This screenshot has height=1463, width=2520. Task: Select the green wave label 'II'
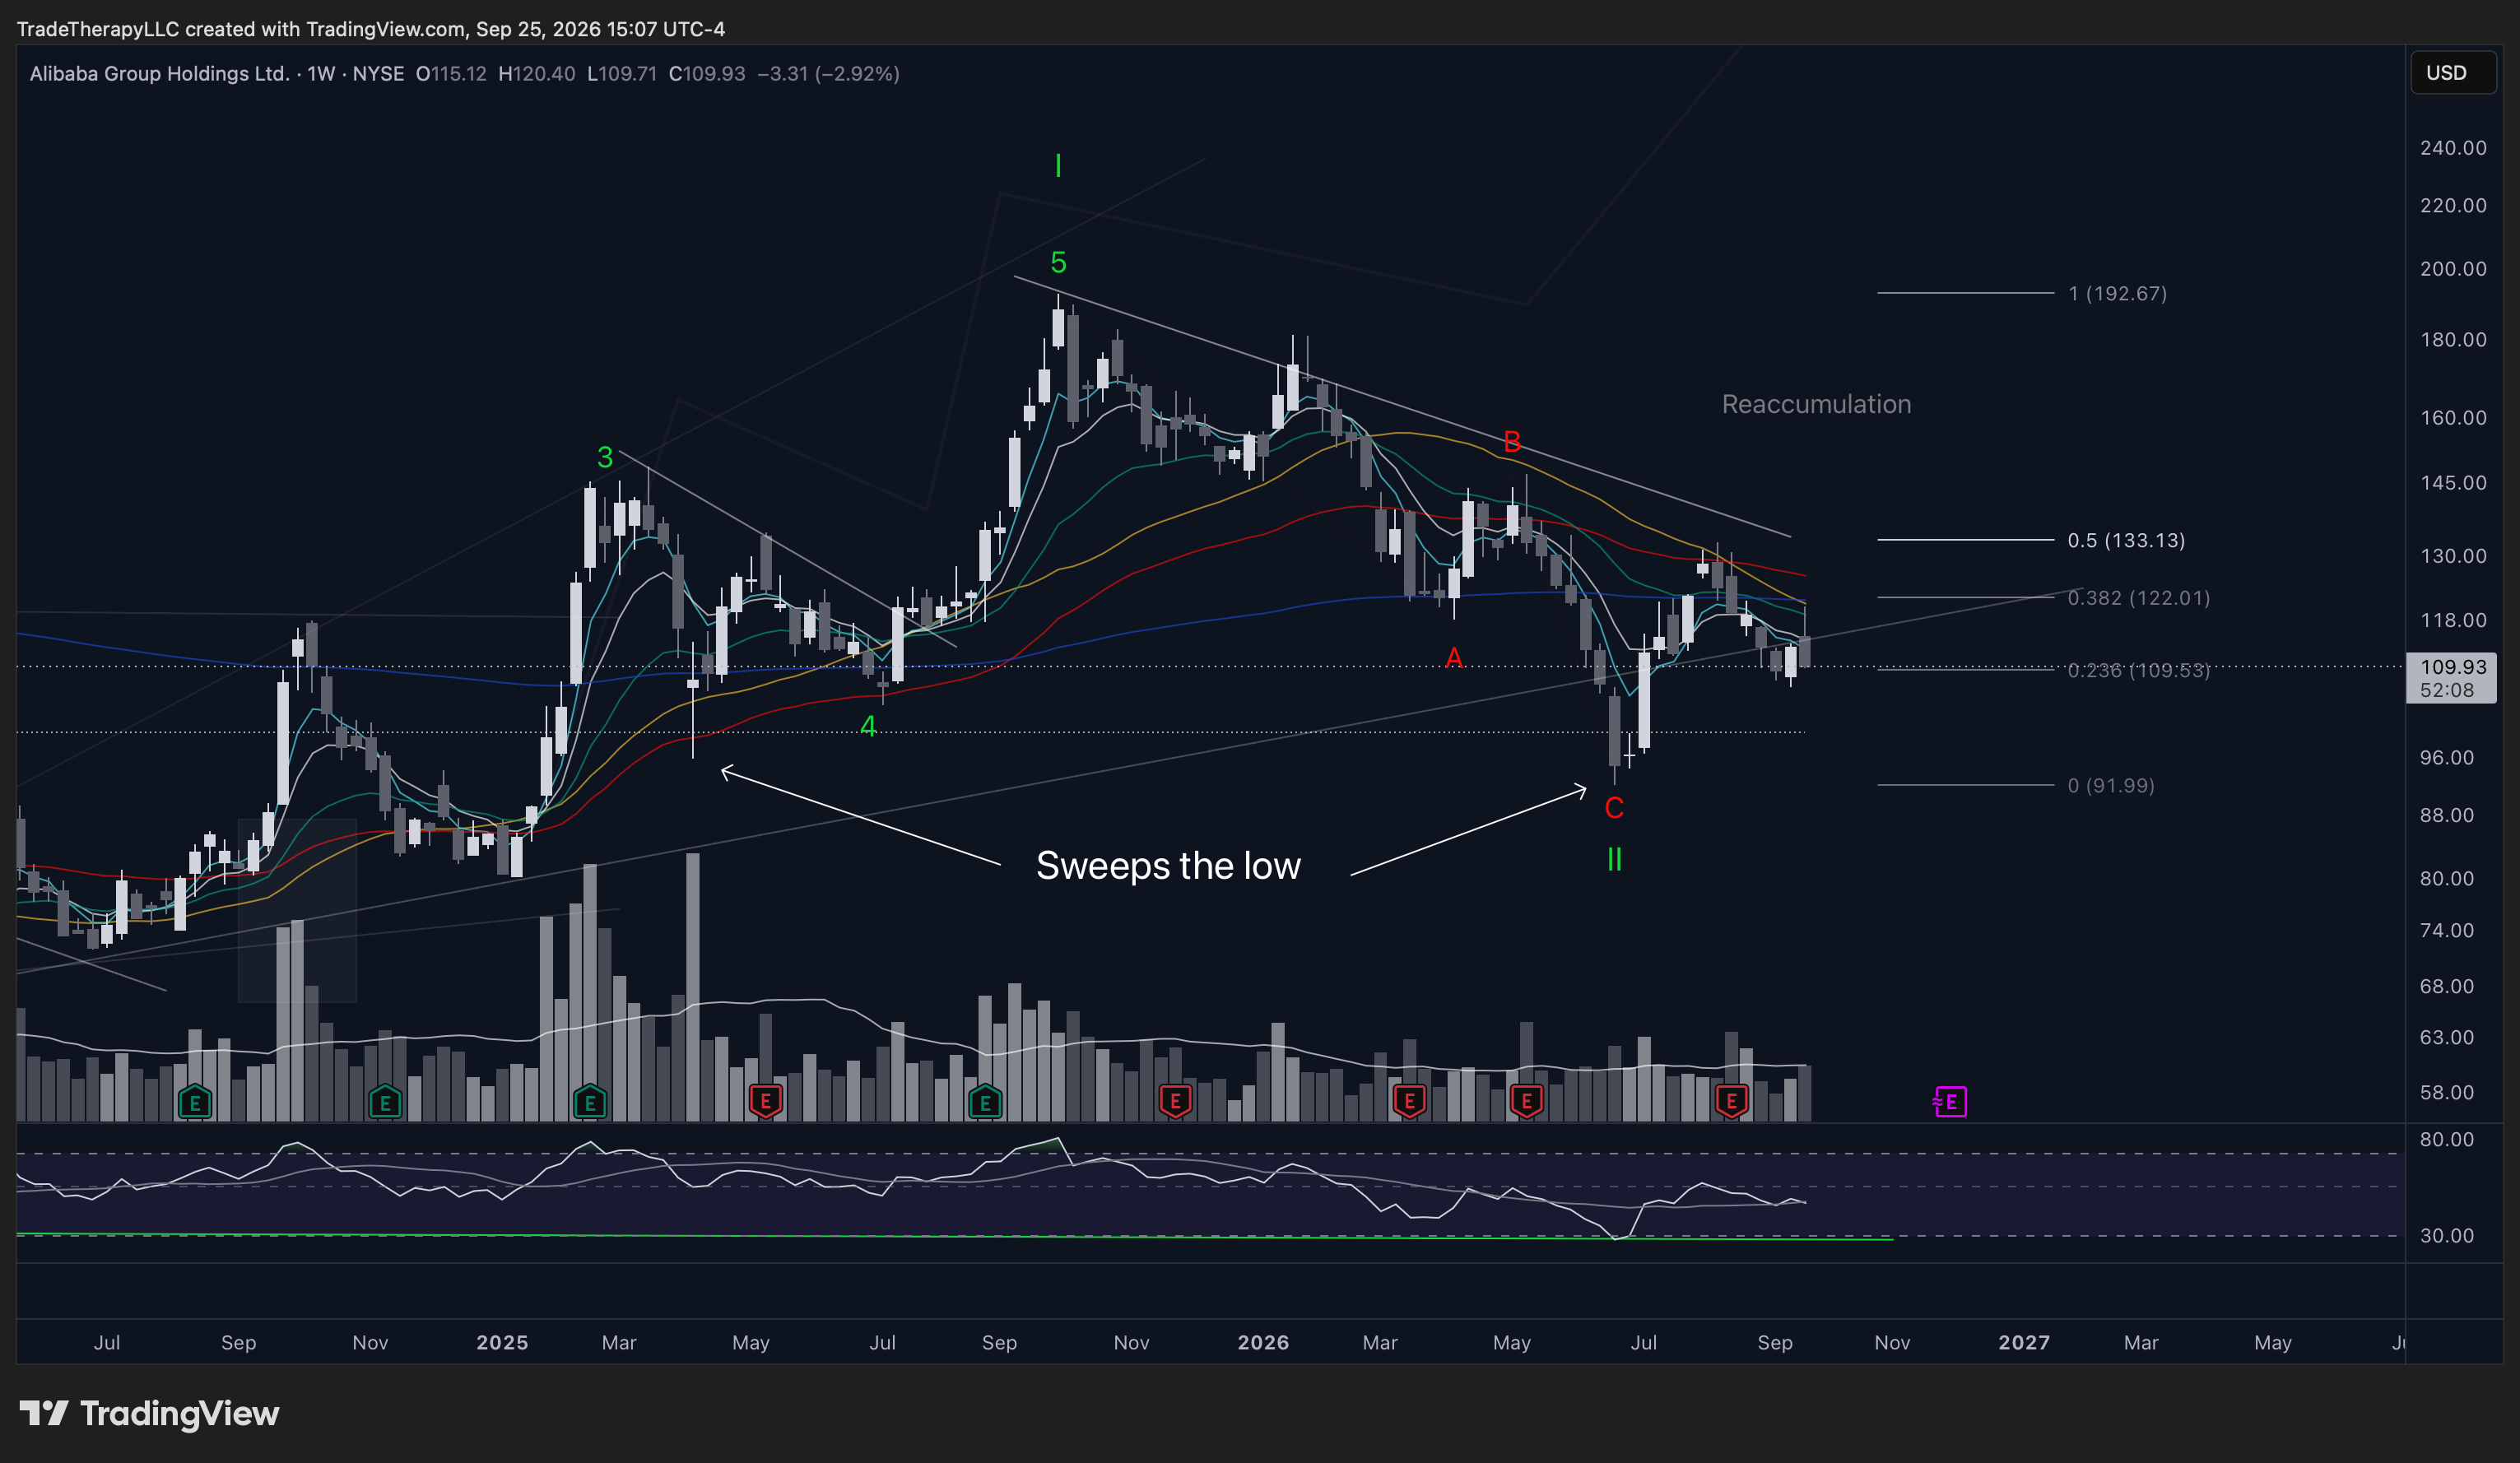click(1613, 859)
